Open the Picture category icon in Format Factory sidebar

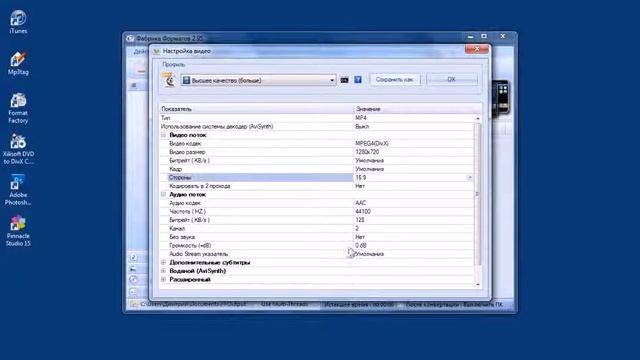tap(133, 269)
